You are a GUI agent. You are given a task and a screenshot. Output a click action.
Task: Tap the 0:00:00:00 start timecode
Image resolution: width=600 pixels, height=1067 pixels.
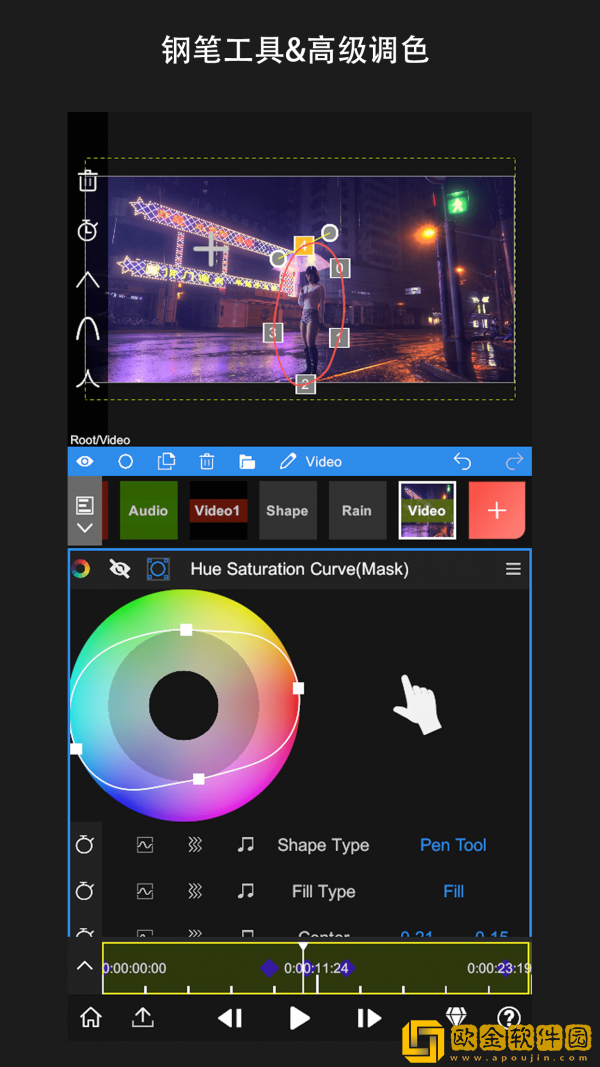[135, 968]
